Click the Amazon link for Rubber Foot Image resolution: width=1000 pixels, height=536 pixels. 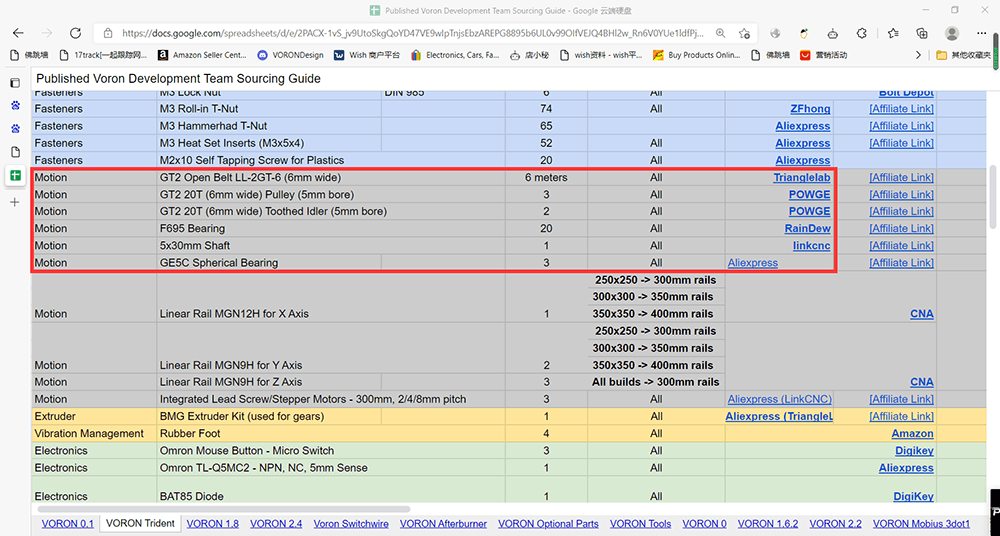pos(912,434)
